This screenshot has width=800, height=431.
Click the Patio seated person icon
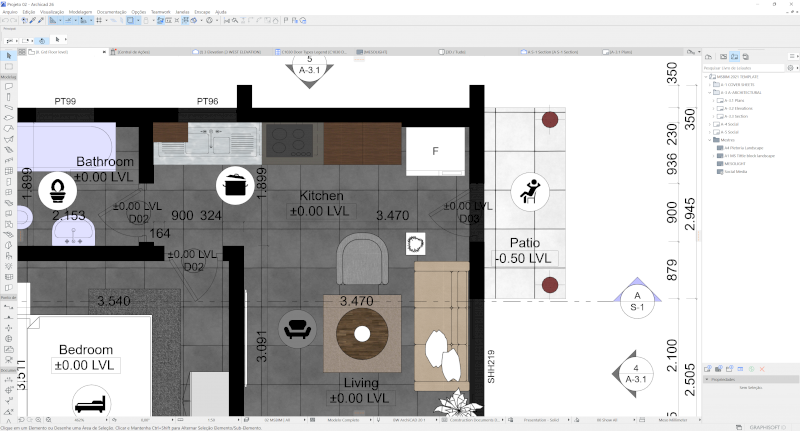pos(527,190)
